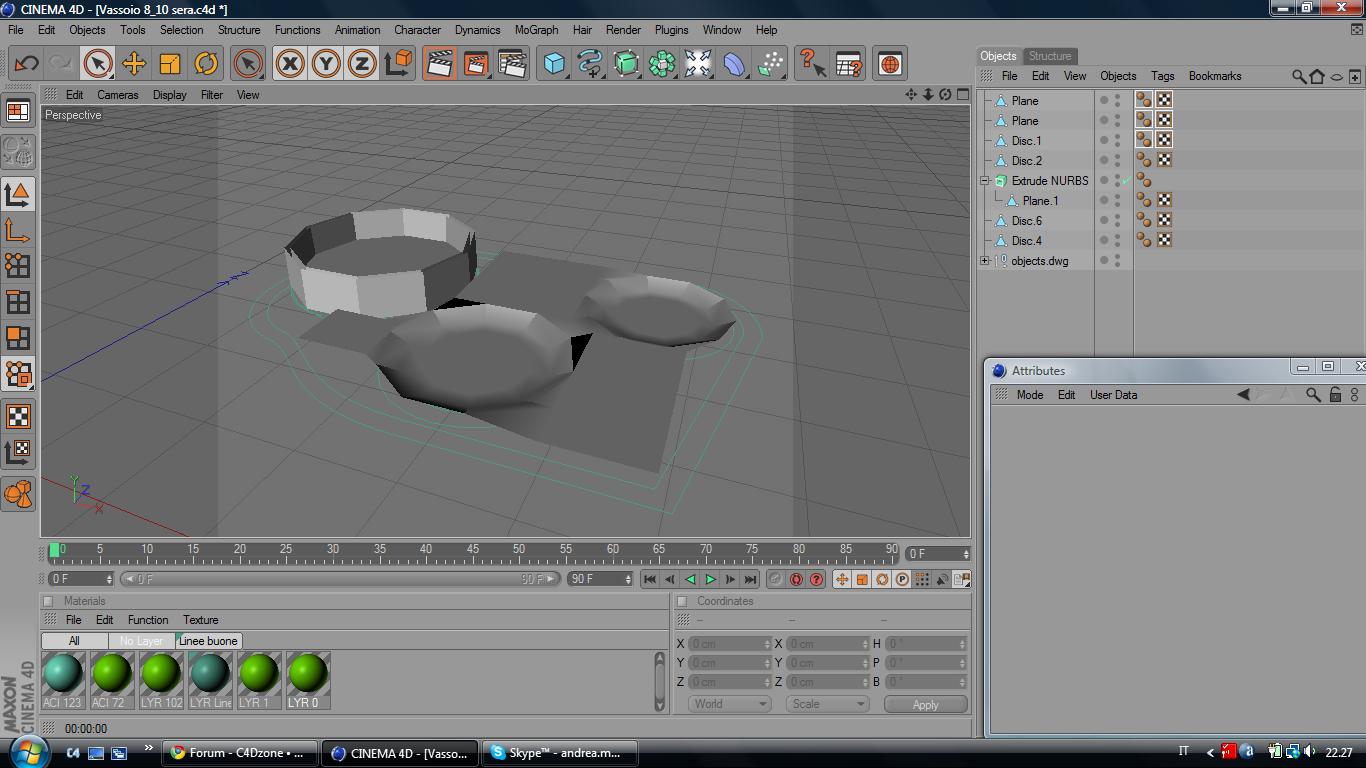The height and width of the screenshot is (768, 1366).
Task: Click the lock icon in Attributes panel
Action: click(x=1335, y=395)
